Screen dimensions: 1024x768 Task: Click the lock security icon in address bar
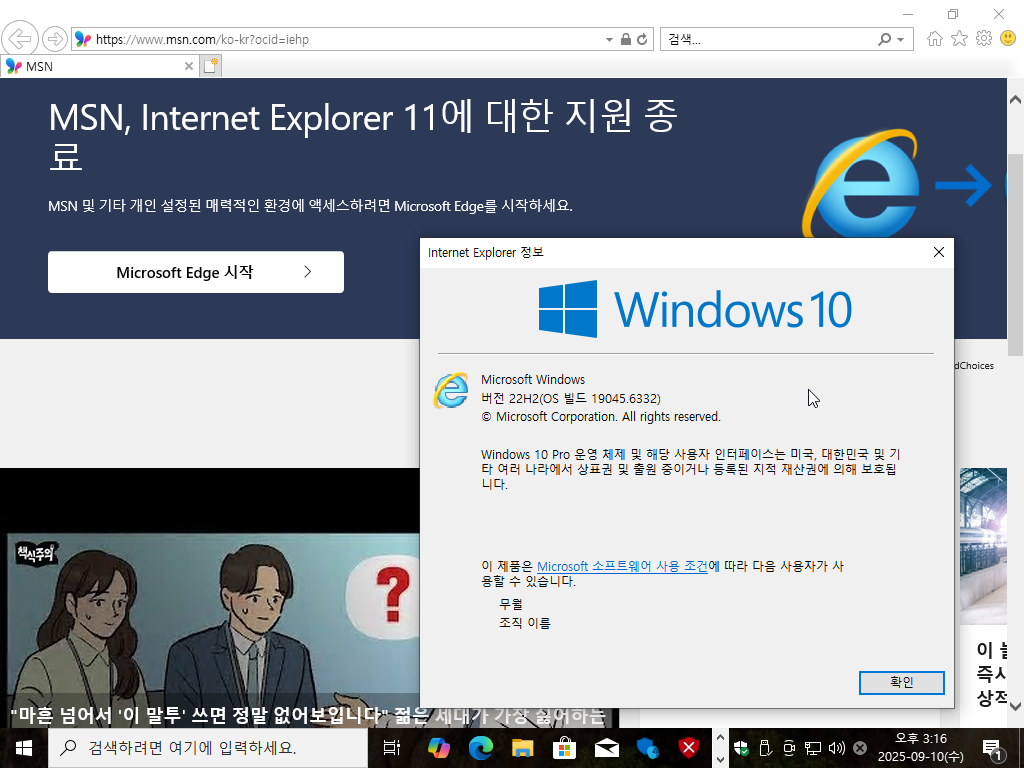tap(626, 39)
